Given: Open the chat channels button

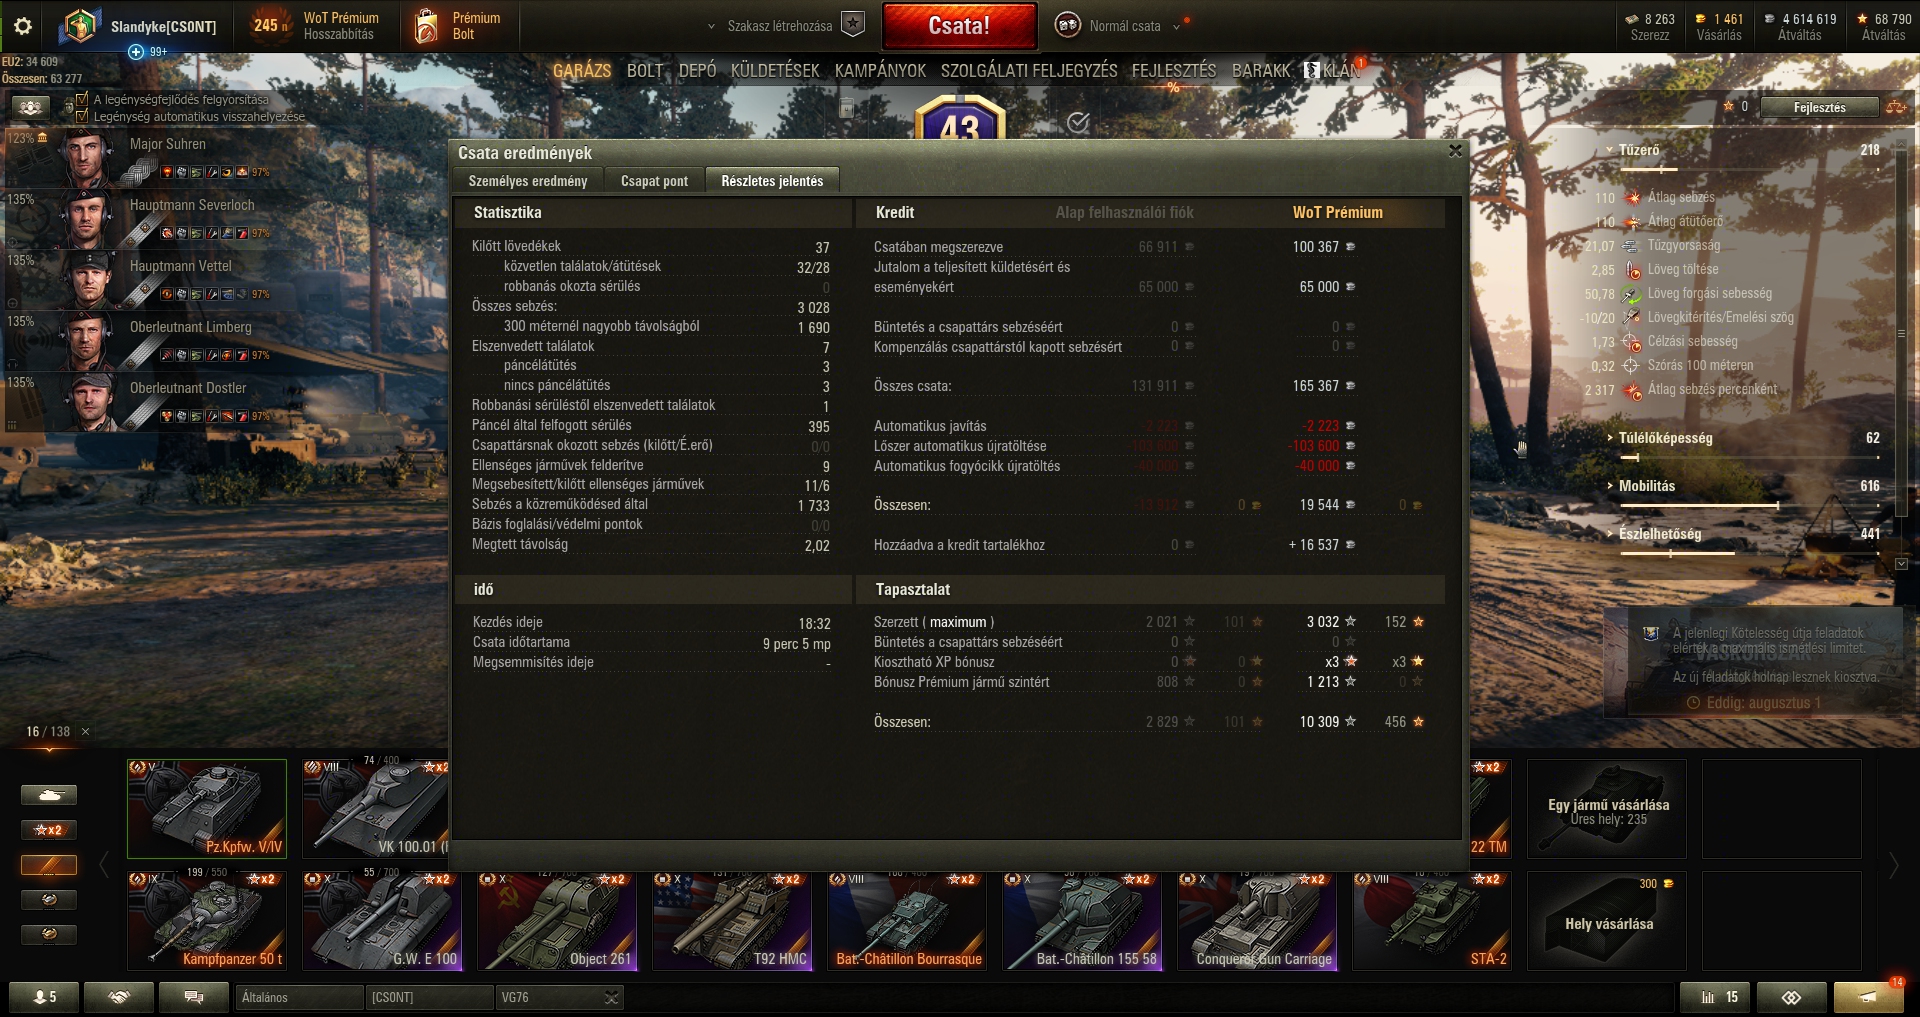Looking at the screenshot, I should click(194, 997).
